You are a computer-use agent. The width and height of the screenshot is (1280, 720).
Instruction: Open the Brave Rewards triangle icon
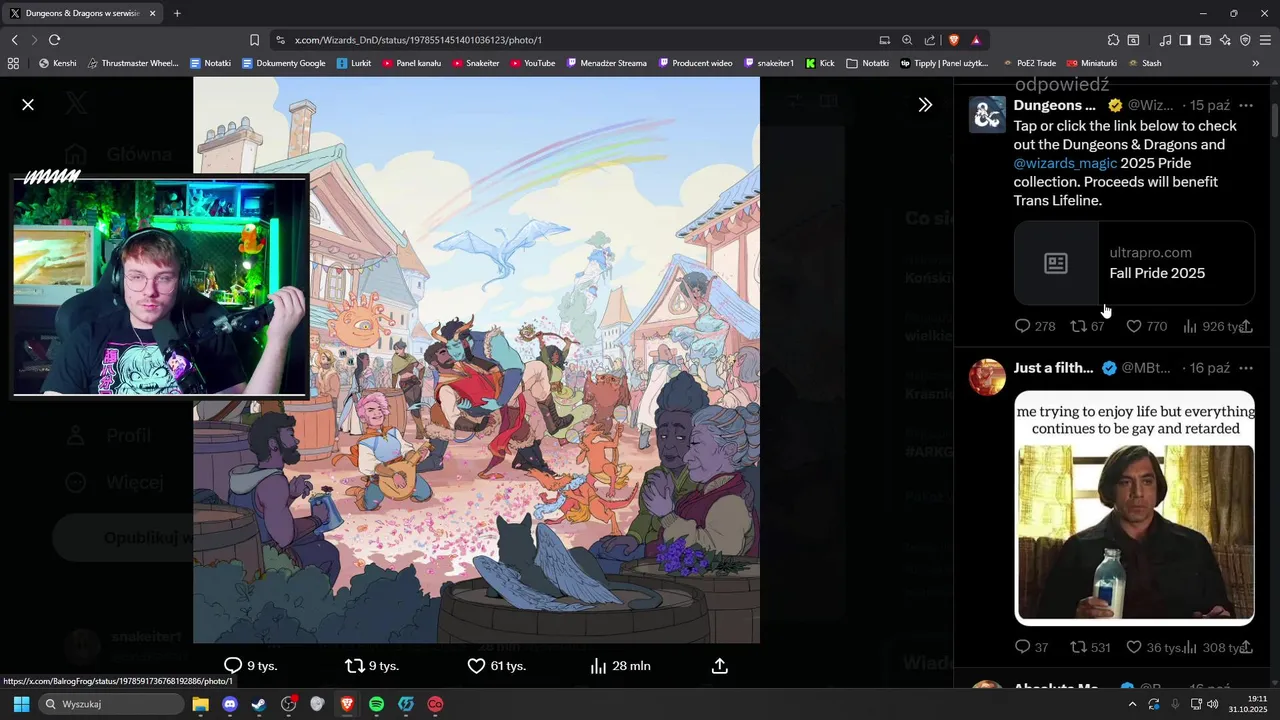[x=976, y=40]
